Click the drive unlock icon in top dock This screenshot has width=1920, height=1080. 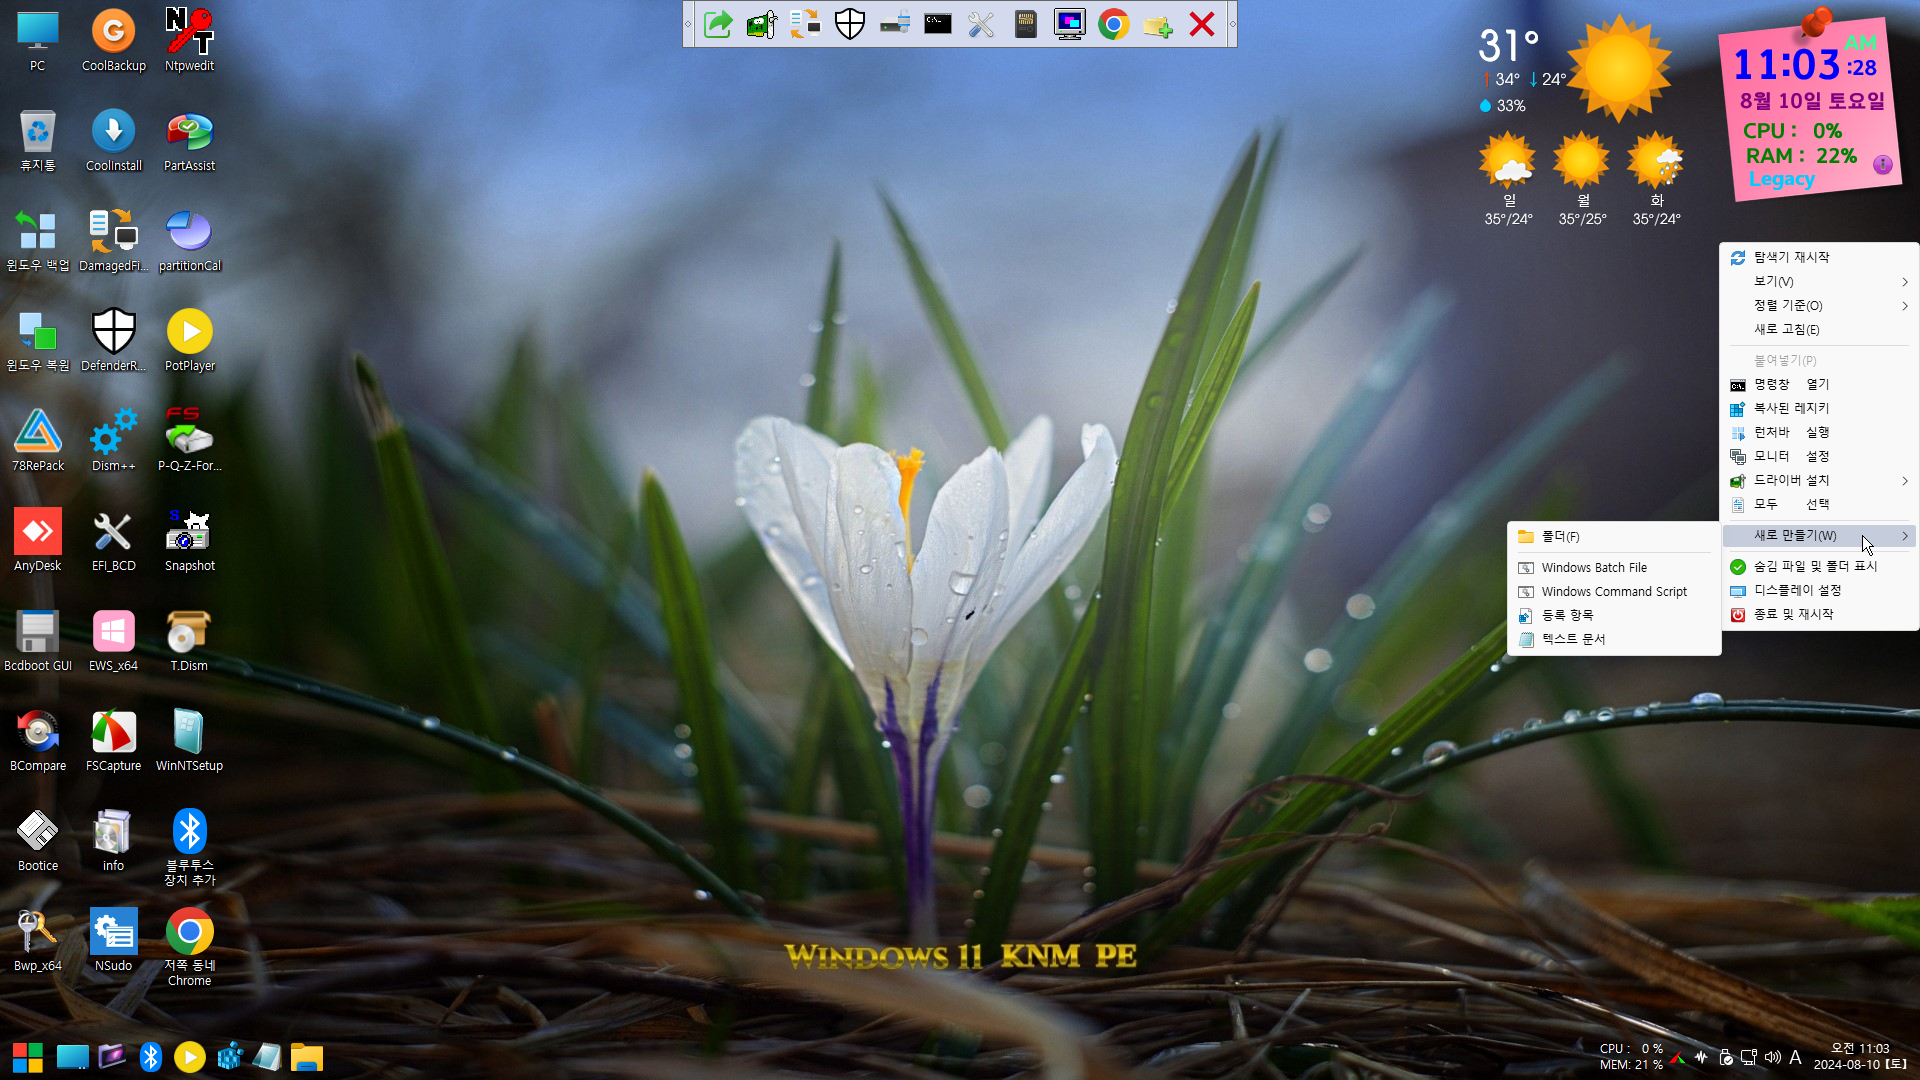pos(894,24)
